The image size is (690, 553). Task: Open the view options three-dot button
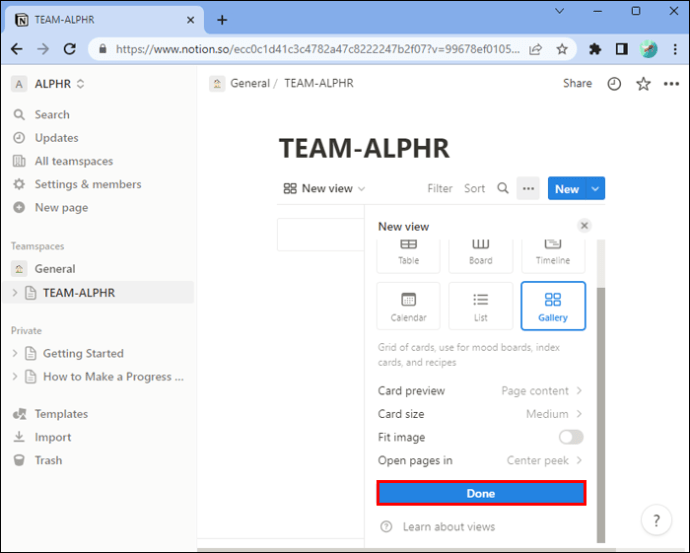pyautogui.click(x=528, y=188)
